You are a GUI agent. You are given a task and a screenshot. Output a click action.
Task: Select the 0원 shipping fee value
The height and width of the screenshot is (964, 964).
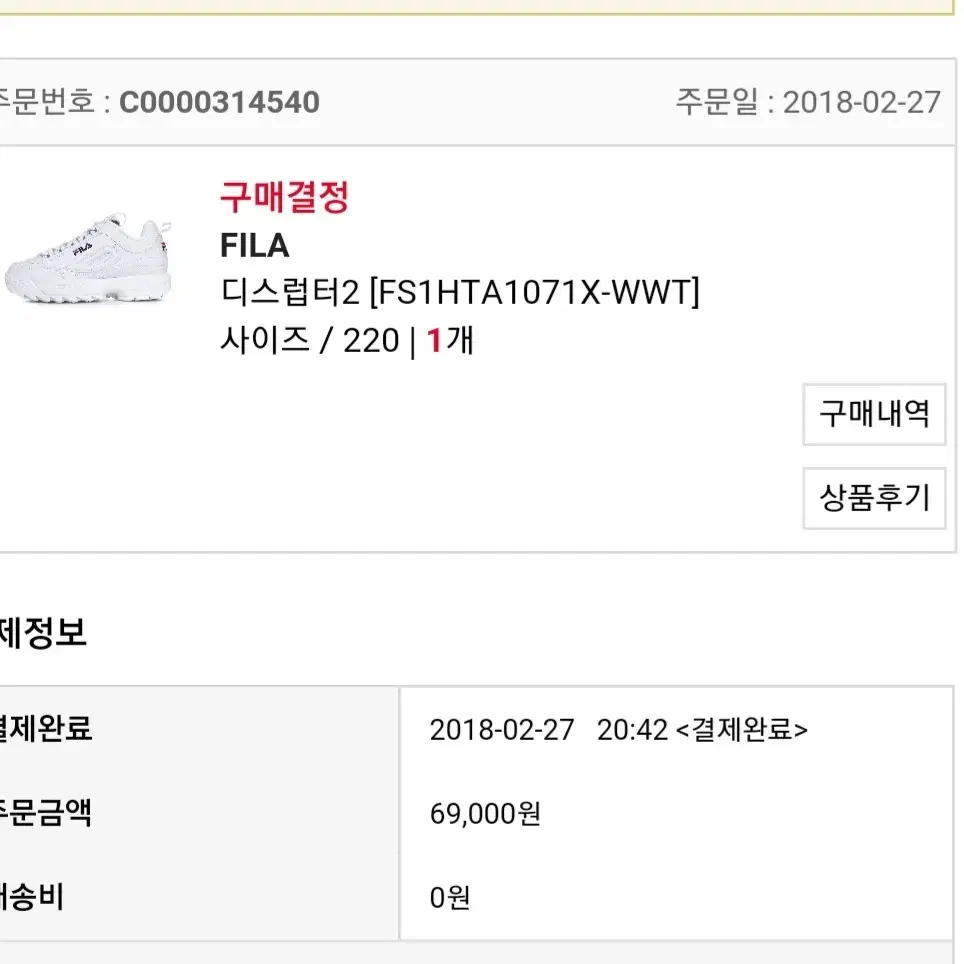pos(449,898)
